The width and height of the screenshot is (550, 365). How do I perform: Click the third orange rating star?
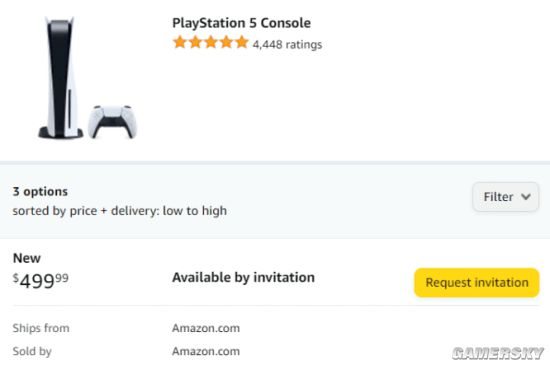[x=211, y=42]
